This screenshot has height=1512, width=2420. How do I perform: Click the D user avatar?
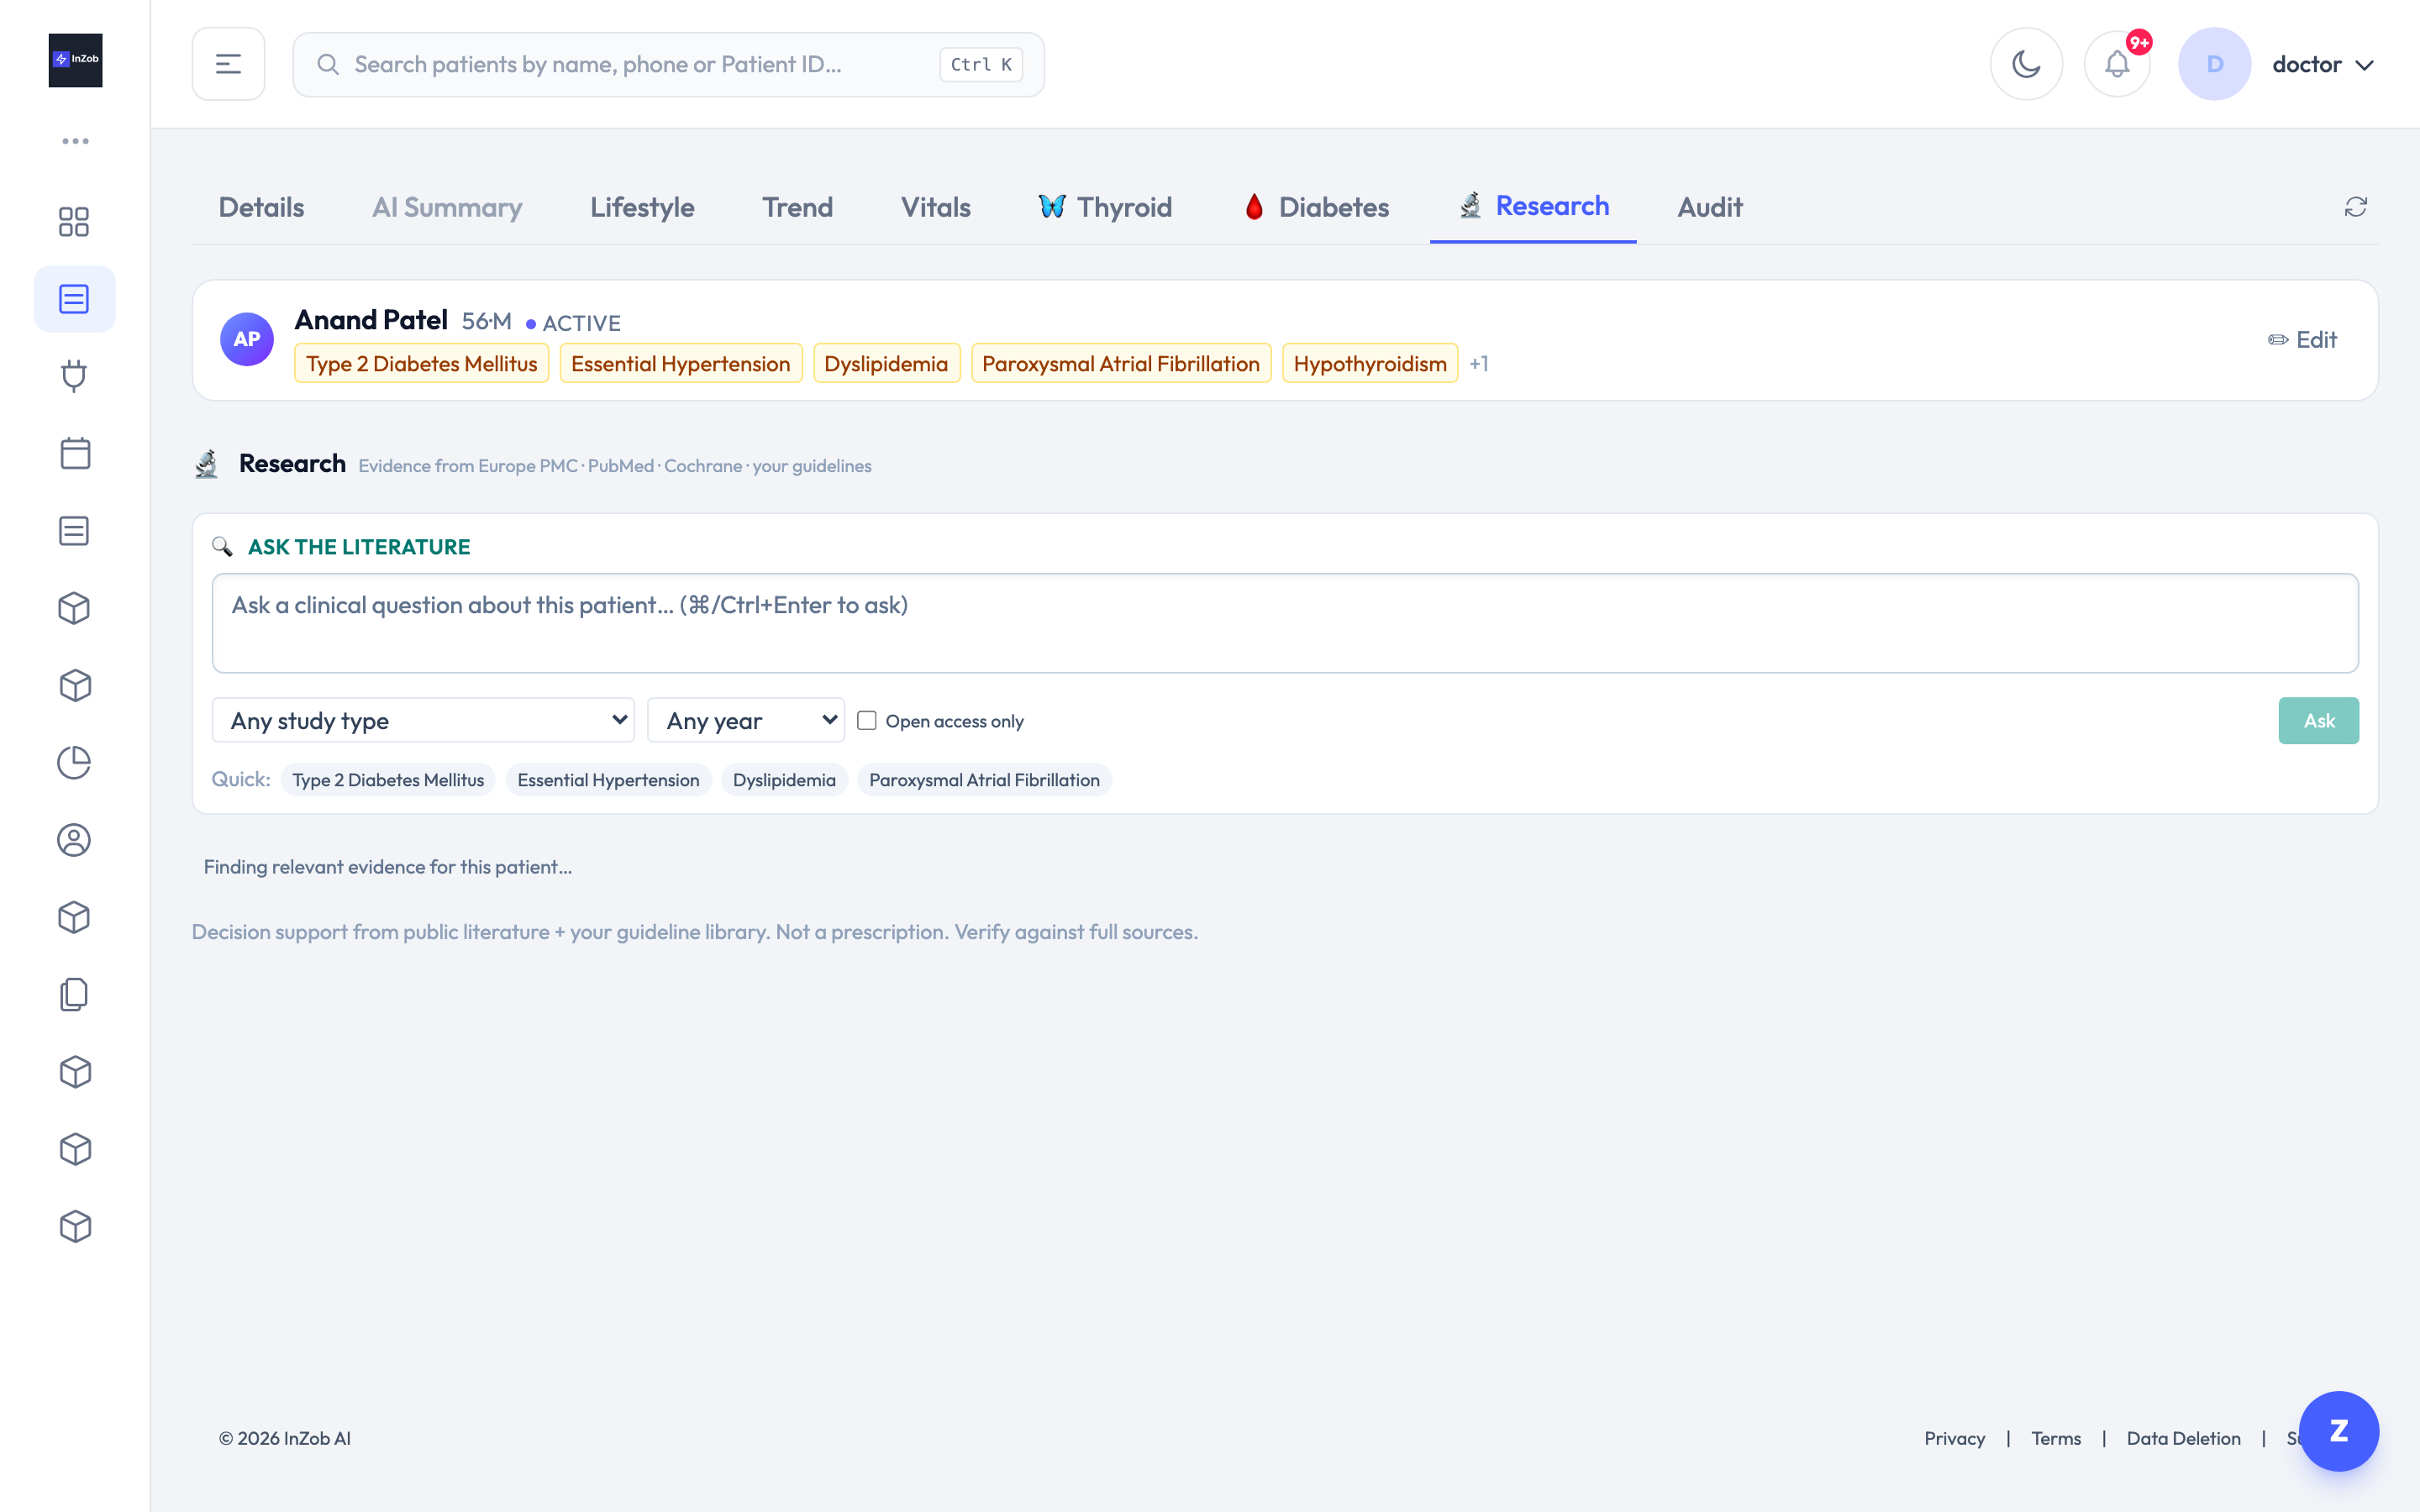(2214, 64)
